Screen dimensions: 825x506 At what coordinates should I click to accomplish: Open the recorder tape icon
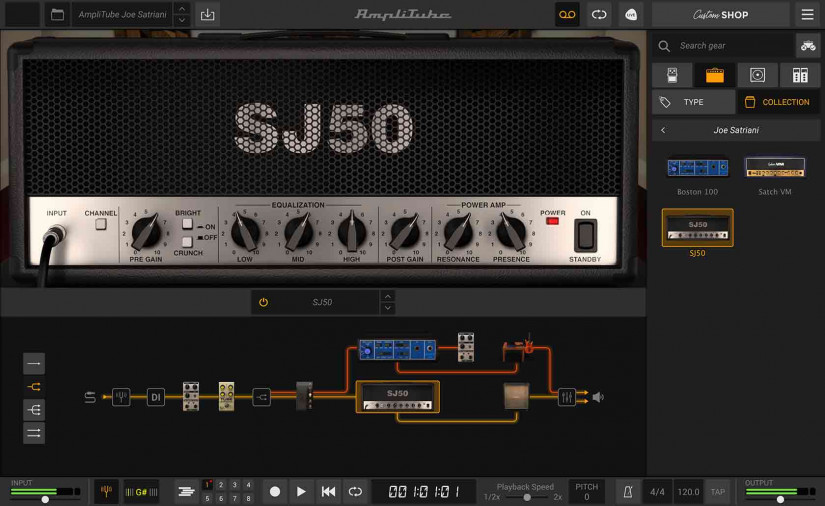pos(567,15)
